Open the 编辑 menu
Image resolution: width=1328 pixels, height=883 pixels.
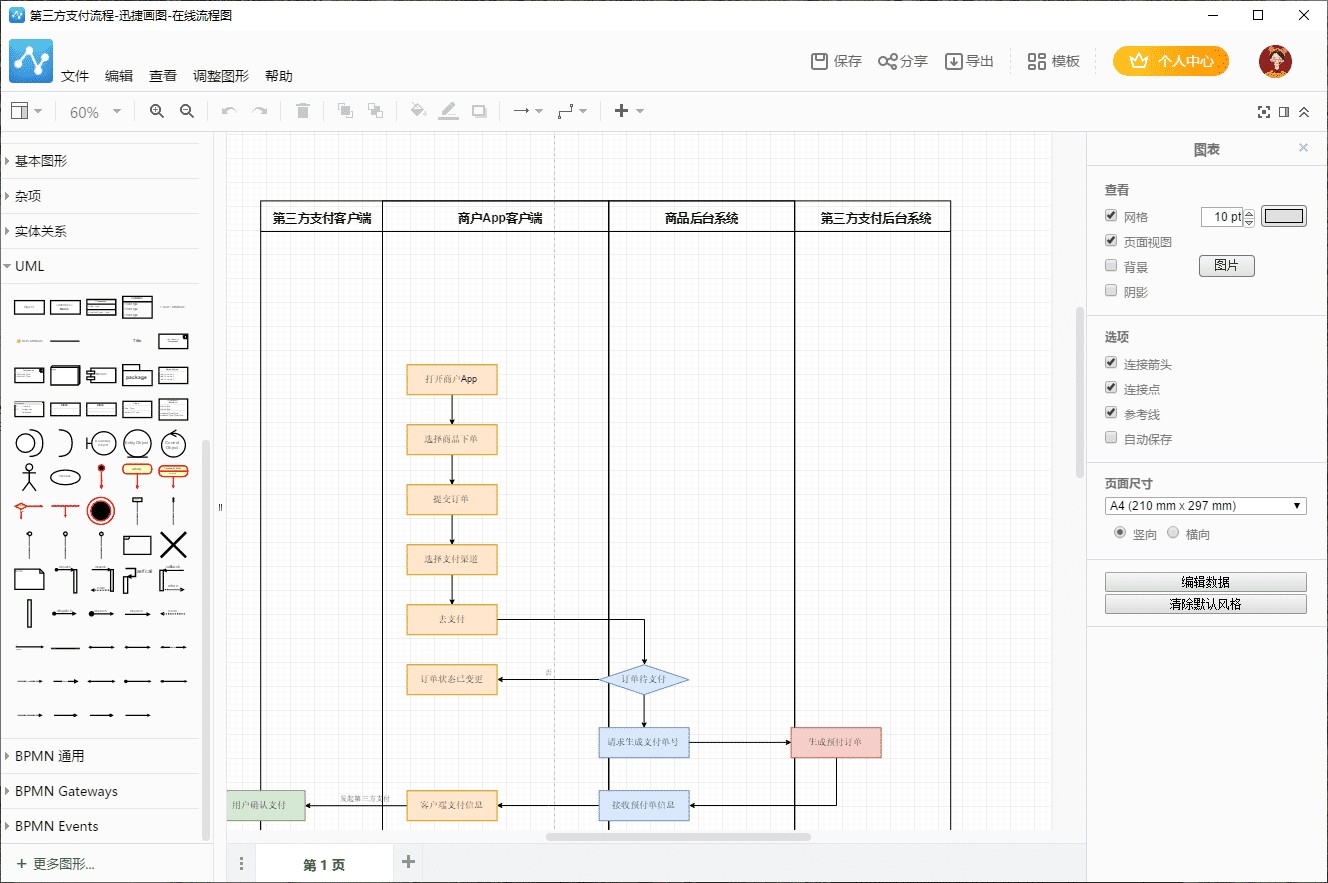[119, 76]
